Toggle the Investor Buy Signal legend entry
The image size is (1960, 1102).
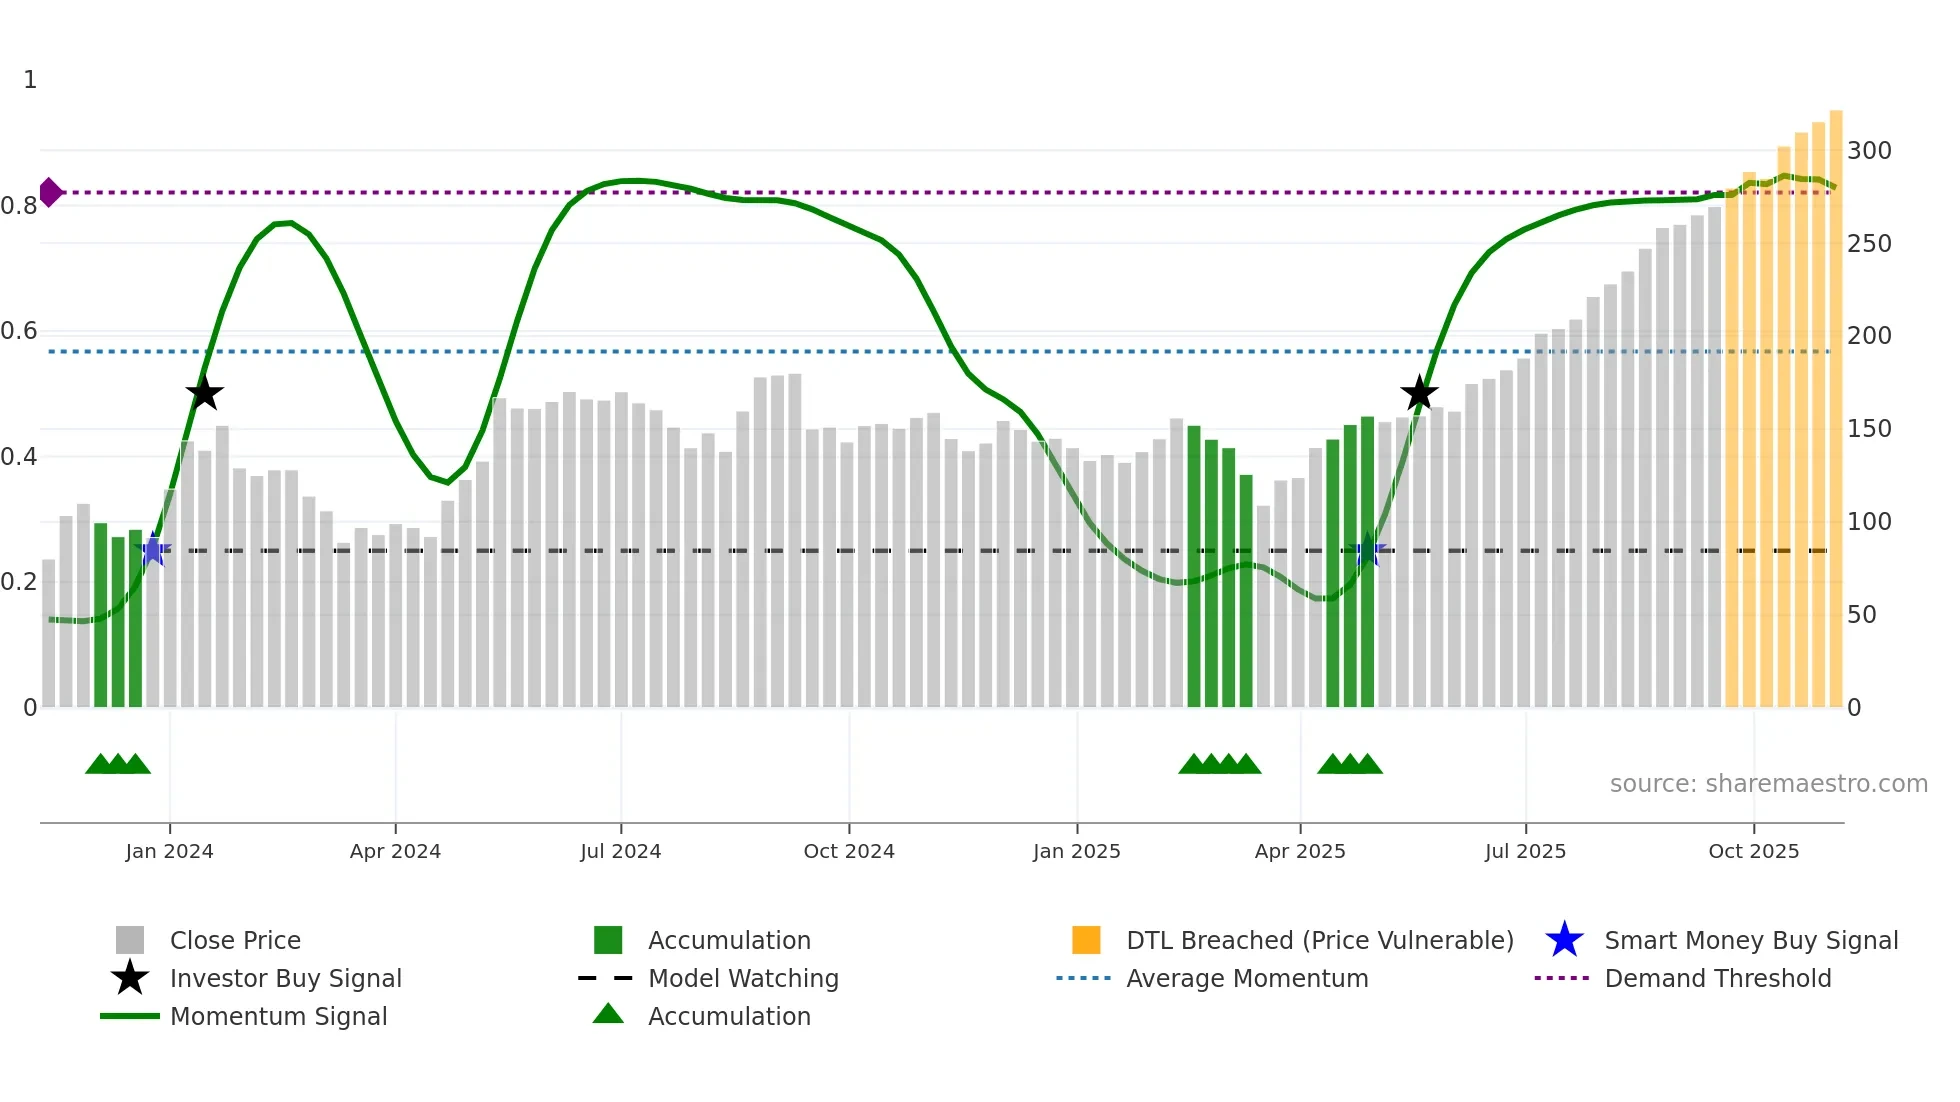coord(285,978)
